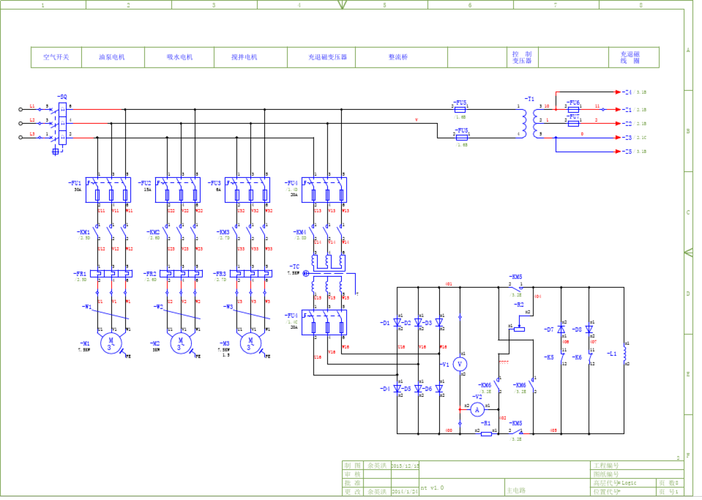Click the -KM3 contactor label
Viewport: 702px width, 500px height.
coord(223,232)
